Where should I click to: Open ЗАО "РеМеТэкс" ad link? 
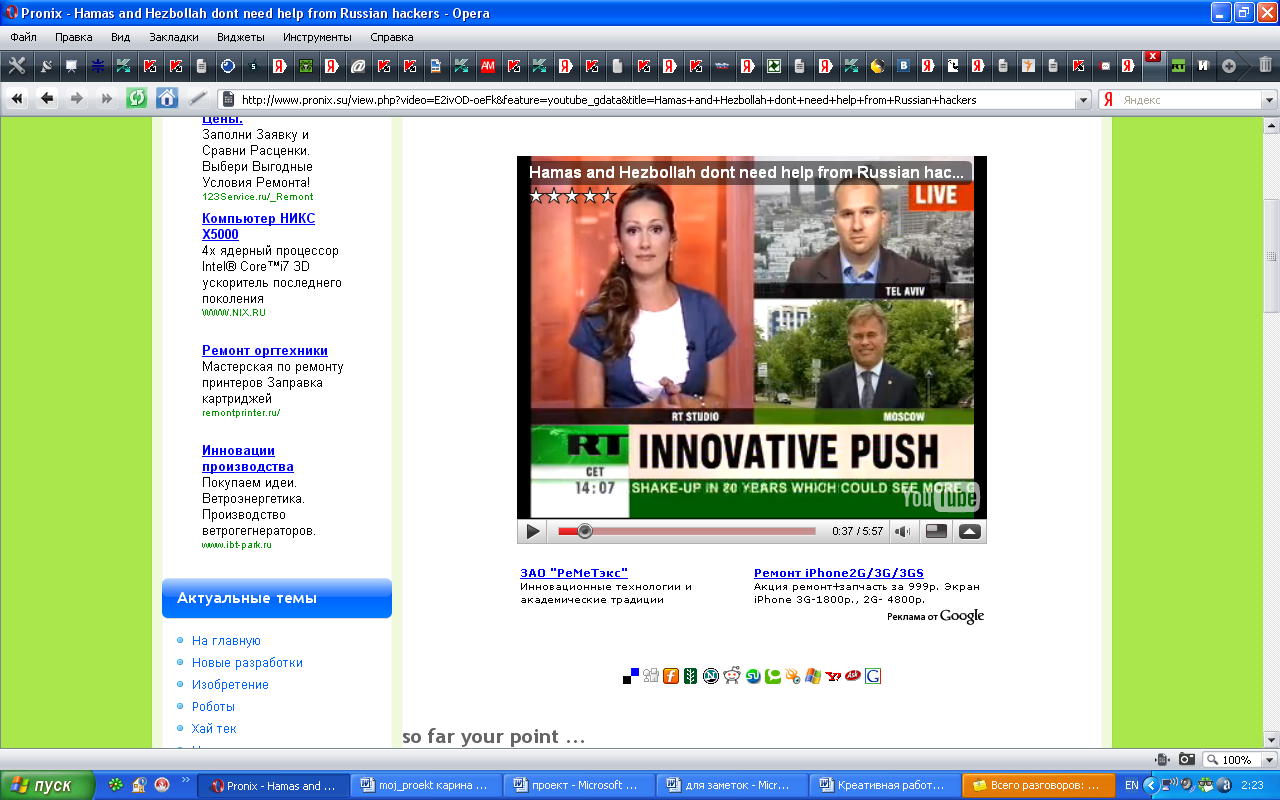click(x=574, y=573)
